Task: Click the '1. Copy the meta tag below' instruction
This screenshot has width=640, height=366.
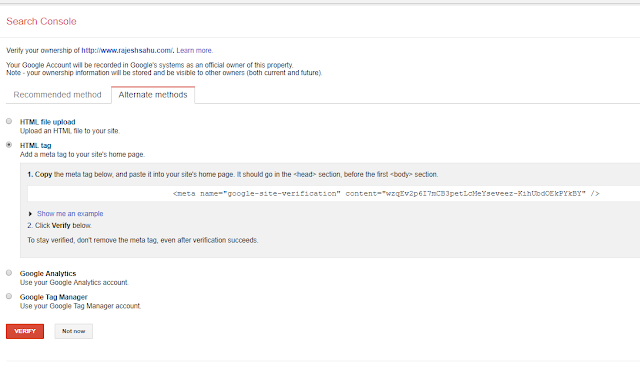Action: 233,175
